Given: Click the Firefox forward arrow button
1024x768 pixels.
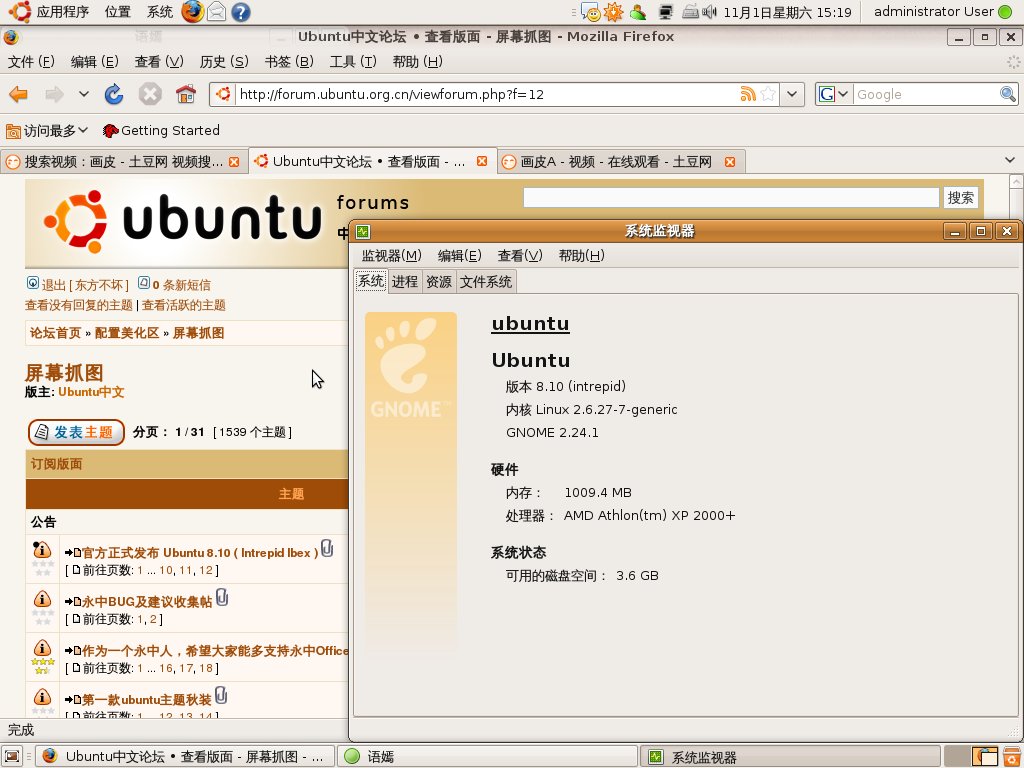Looking at the screenshot, I should tap(54, 94).
